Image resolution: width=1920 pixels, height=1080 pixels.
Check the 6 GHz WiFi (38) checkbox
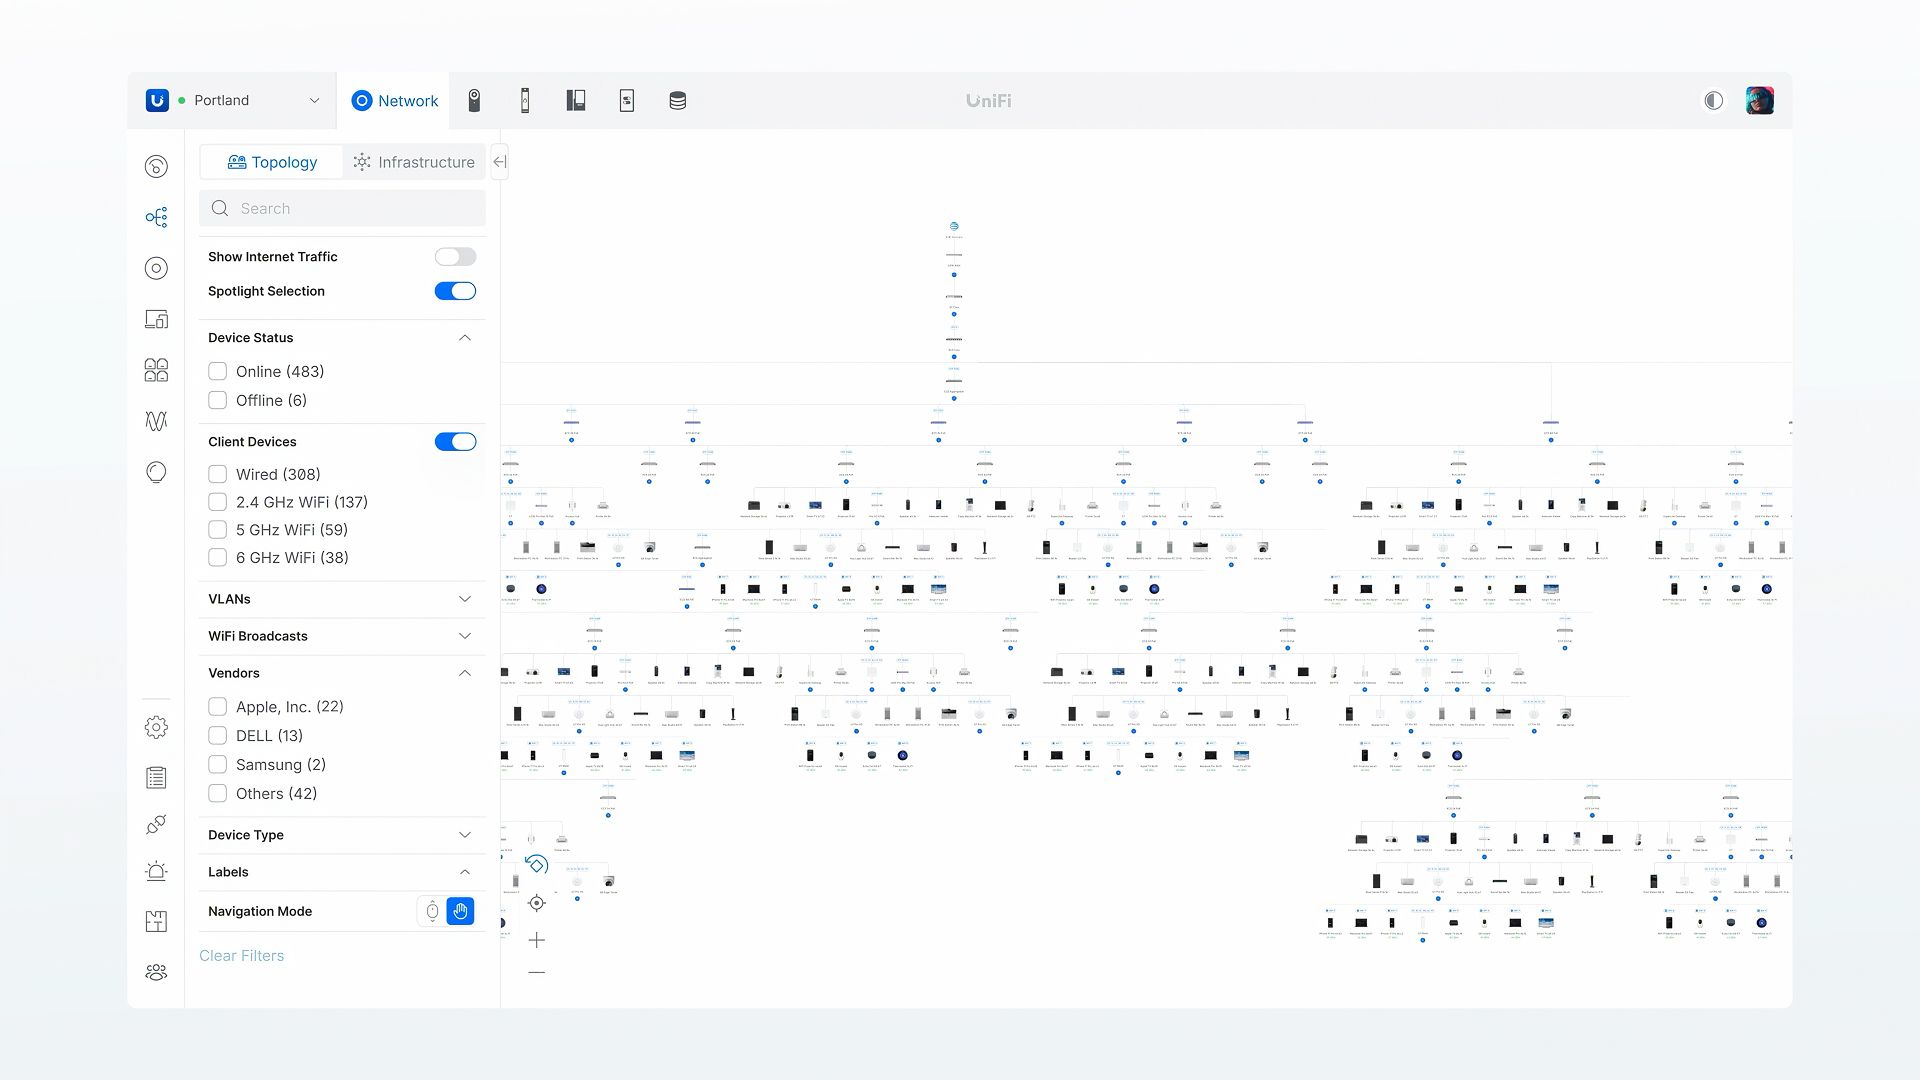click(x=217, y=558)
